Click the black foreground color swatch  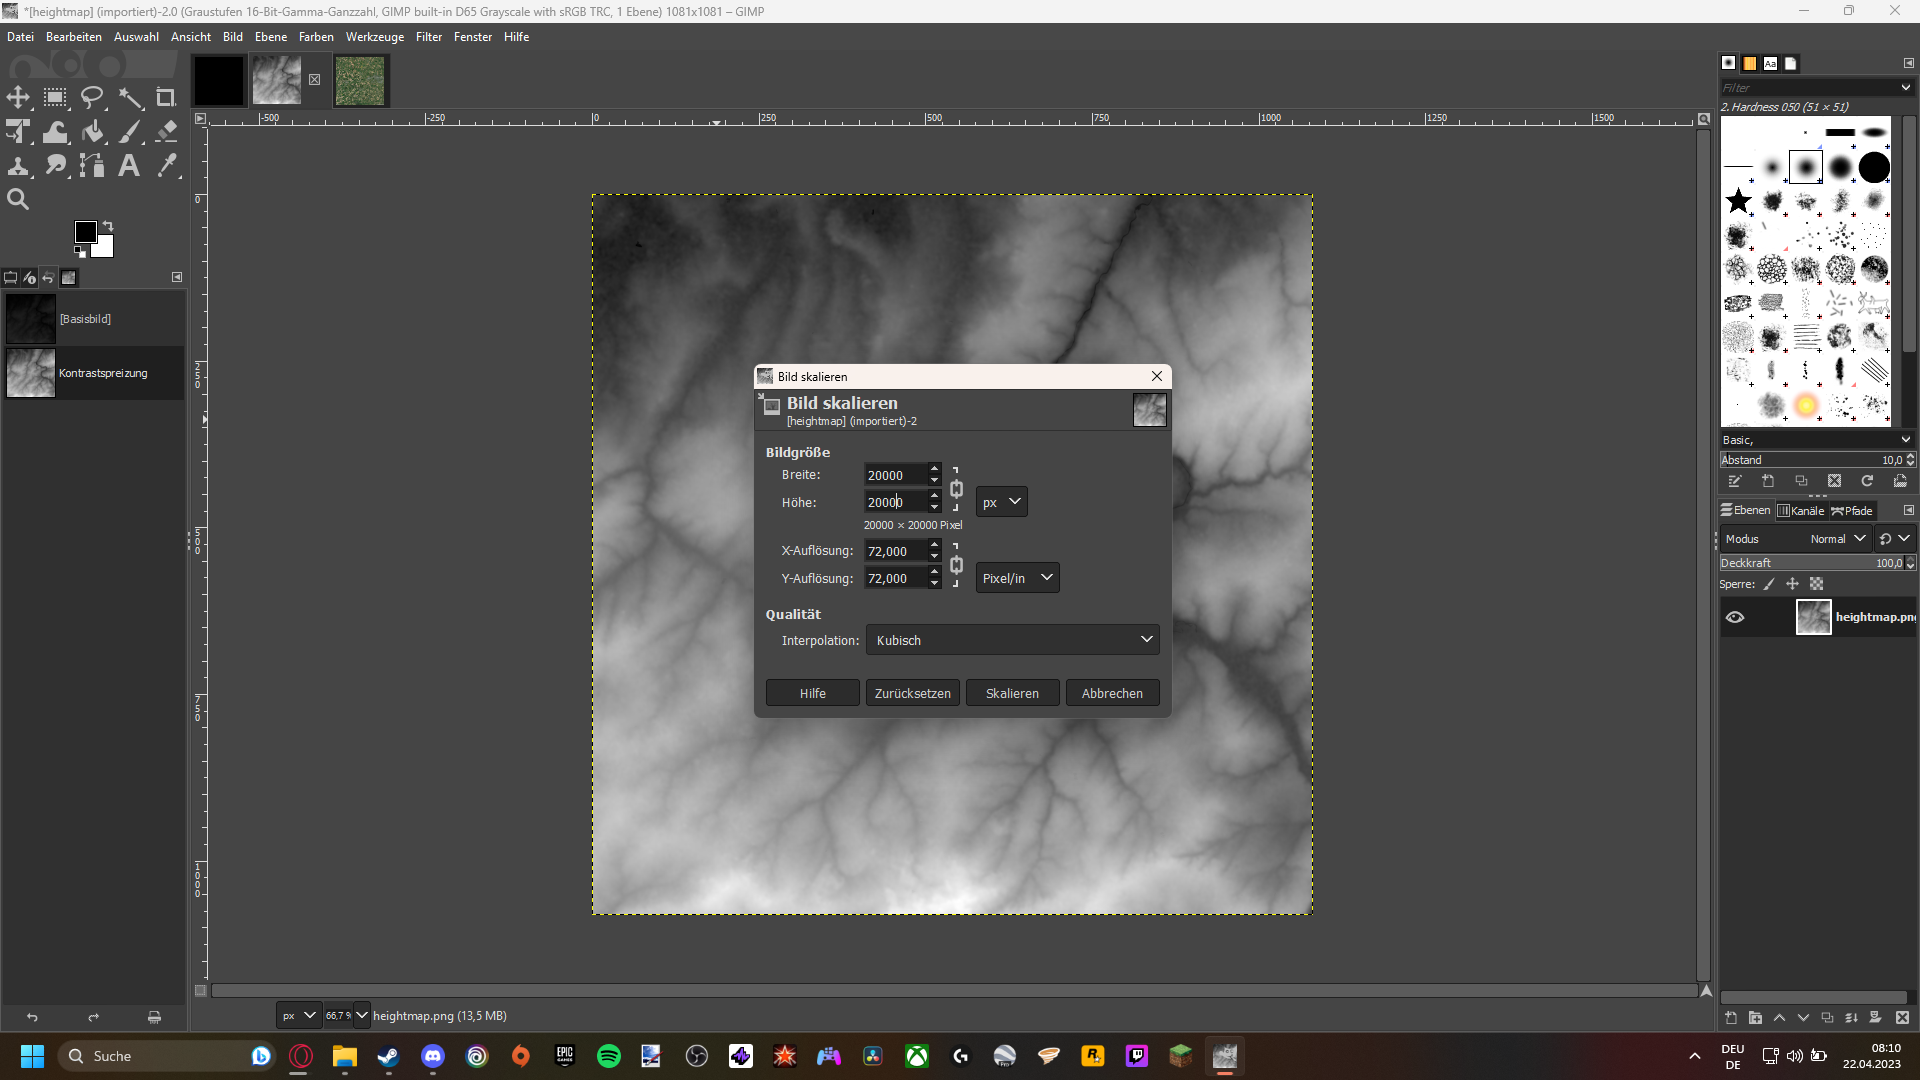pyautogui.click(x=85, y=232)
